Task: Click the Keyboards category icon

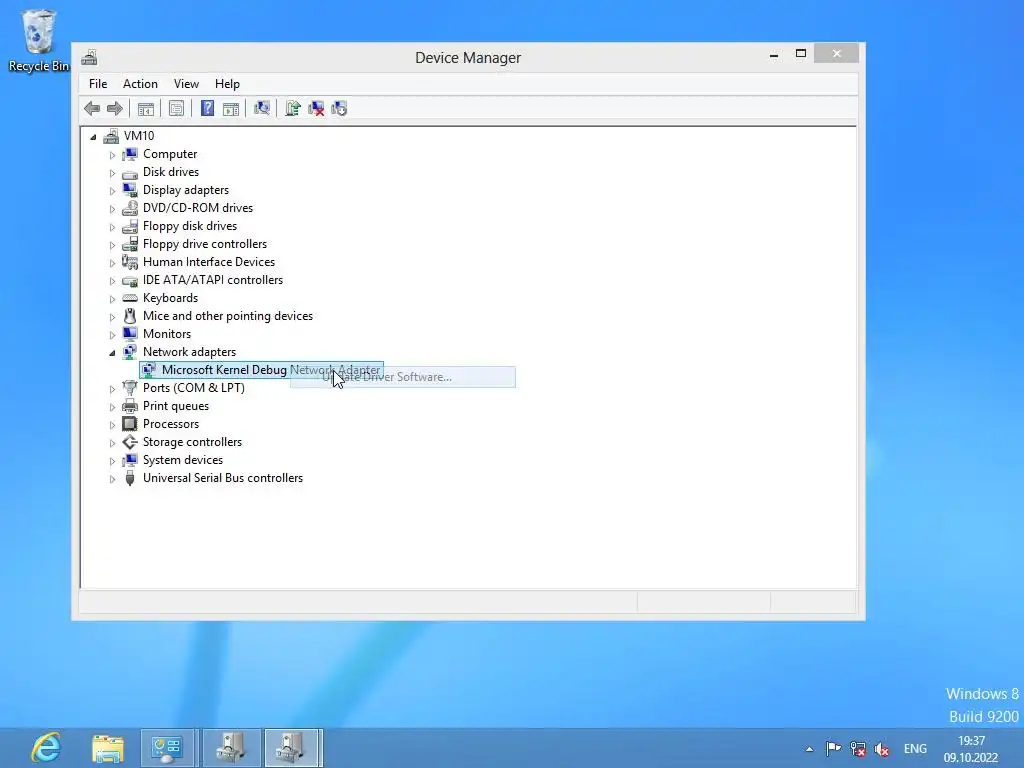Action: click(130, 298)
